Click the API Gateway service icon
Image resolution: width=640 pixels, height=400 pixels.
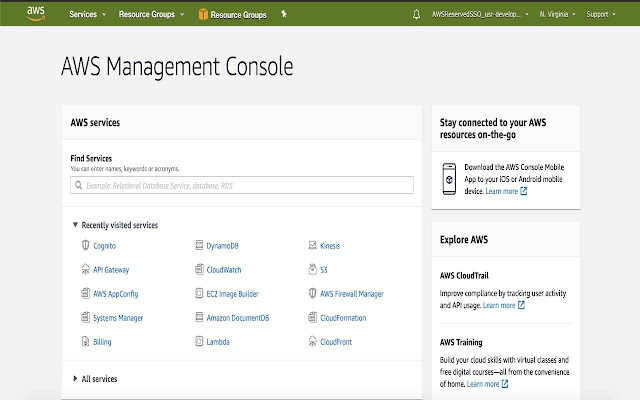pyautogui.click(x=85, y=269)
